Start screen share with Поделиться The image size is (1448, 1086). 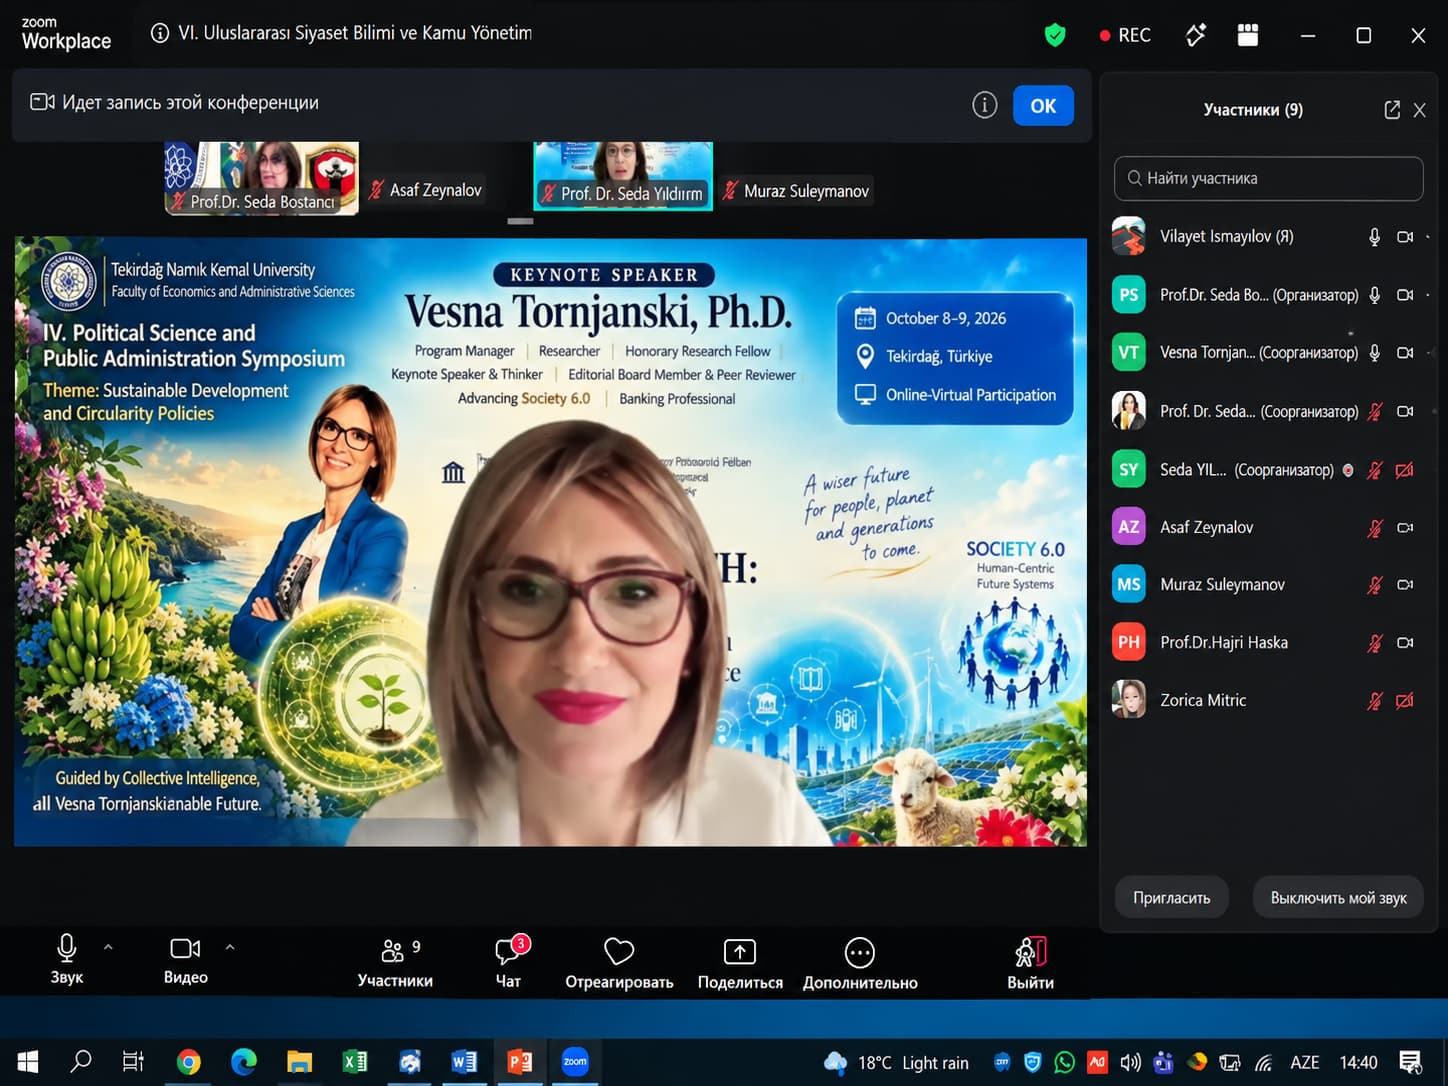click(740, 962)
